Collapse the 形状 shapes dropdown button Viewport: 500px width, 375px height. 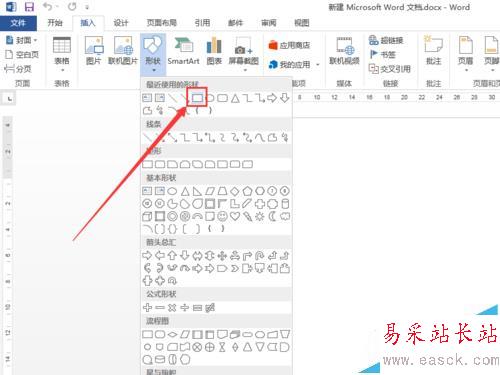point(153,55)
